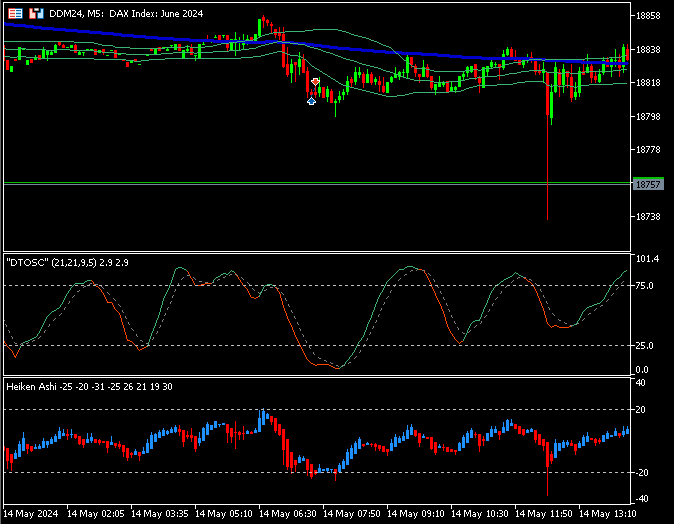Click the '14 May 2024' time label
Viewport: 674px width, 524px height.
click(x=31, y=514)
